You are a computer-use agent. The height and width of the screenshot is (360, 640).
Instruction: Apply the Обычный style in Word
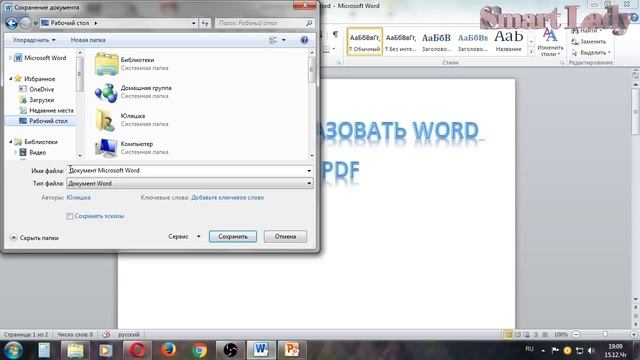tap(365, 42)
